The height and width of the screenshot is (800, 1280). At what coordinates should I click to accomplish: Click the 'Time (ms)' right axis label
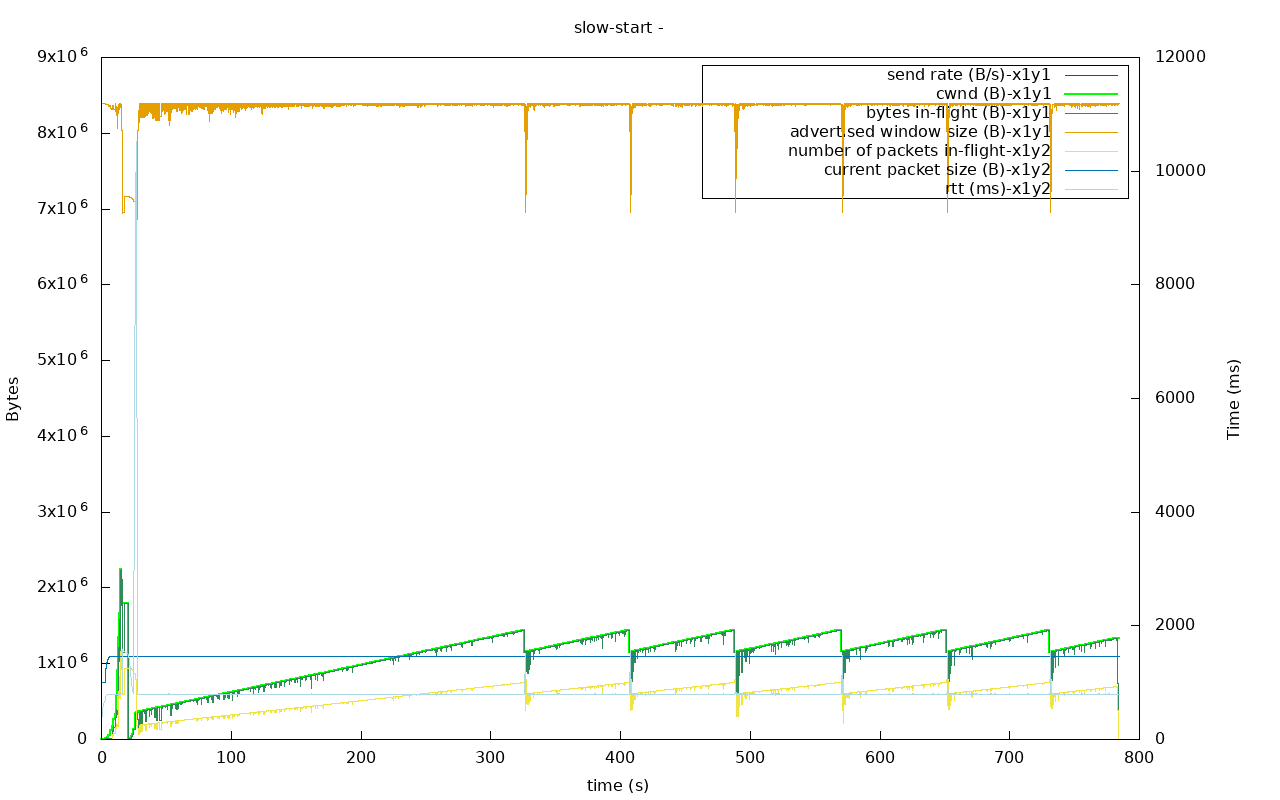click(1234, 398)
